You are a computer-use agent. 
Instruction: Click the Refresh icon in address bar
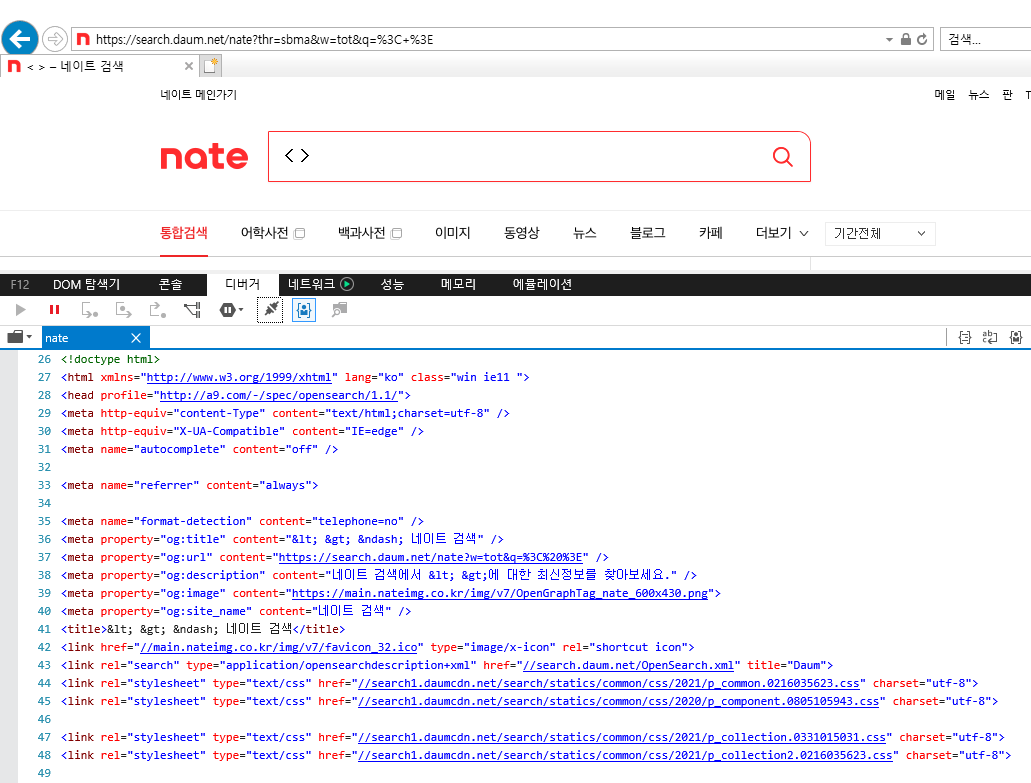coord(922,39)
